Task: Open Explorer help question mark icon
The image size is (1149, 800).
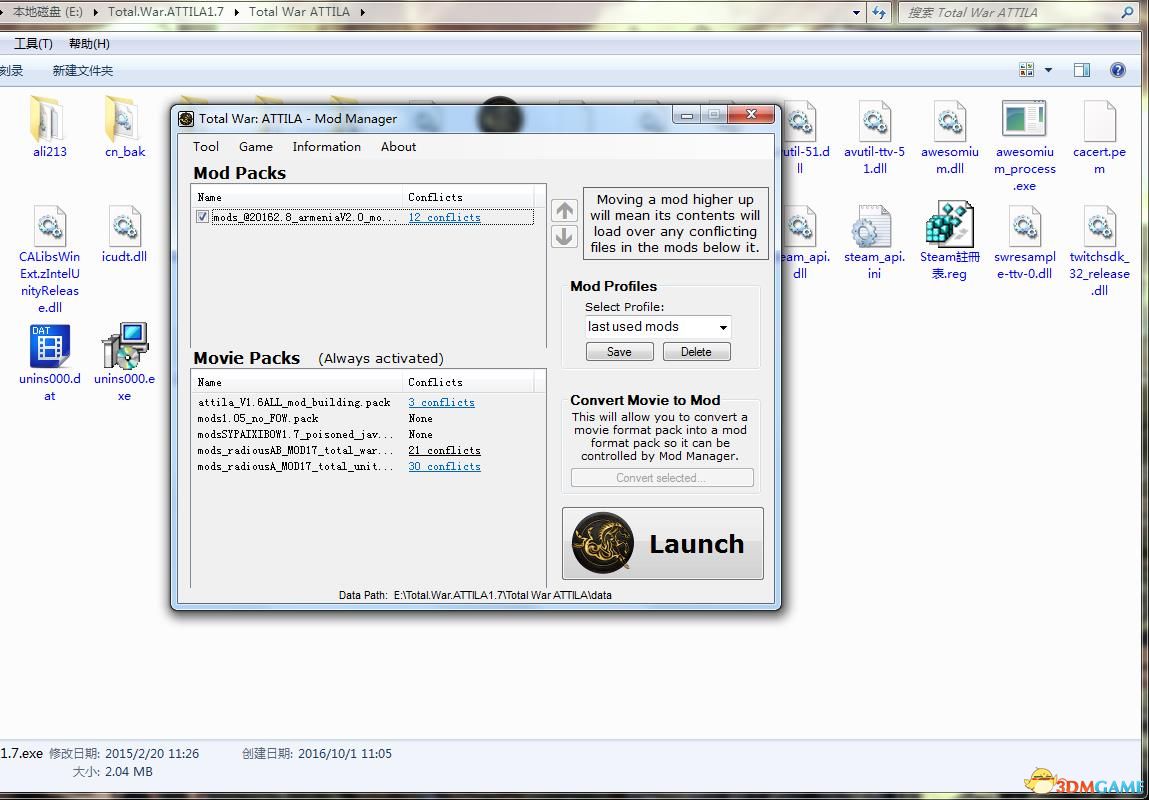Action: pos(1117,70)
